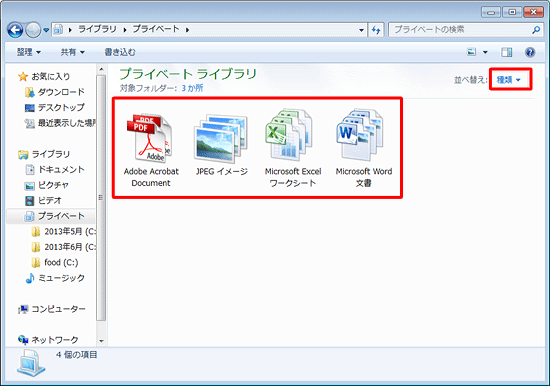The width and height of the screenshot is (550, 386).
Task: Click the music note icon beside ミュージック
Action: [x=30, y=278]
